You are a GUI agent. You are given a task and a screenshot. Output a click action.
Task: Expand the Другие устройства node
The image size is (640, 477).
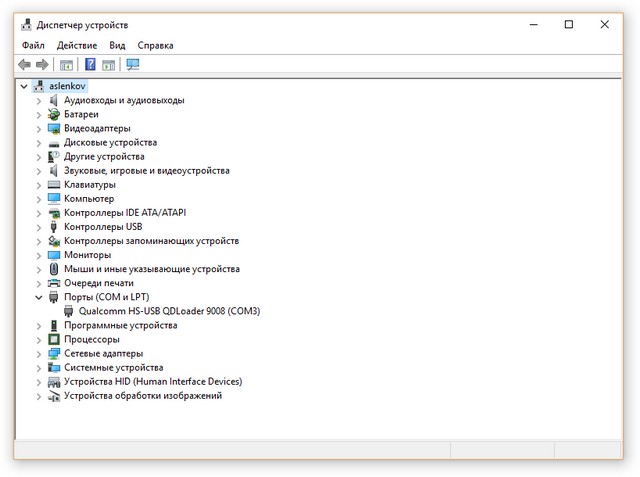tap(39, 157)
